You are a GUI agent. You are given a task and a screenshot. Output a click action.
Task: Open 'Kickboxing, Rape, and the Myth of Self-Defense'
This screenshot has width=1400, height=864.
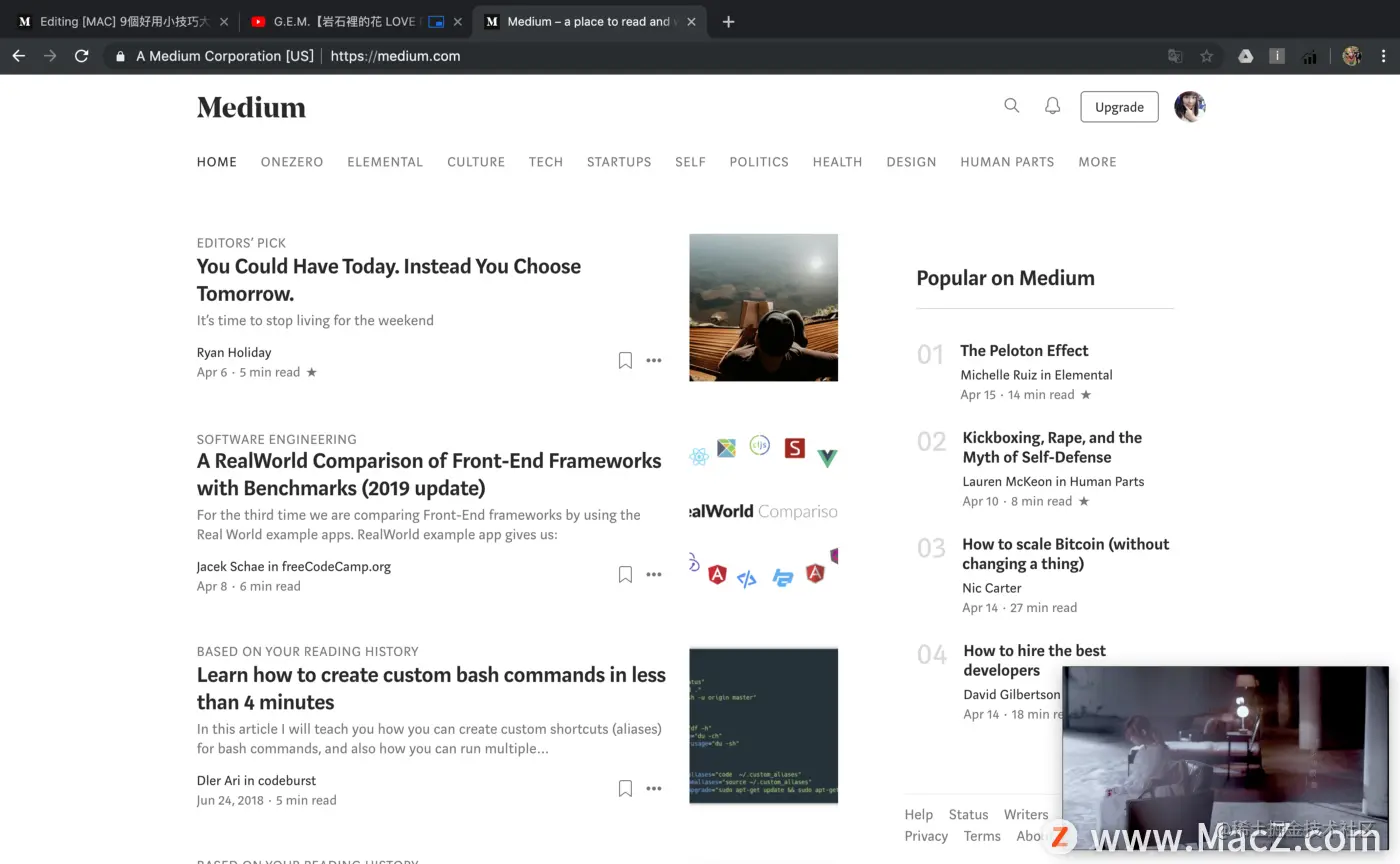pyautogui.click(x=1052, y=447)
